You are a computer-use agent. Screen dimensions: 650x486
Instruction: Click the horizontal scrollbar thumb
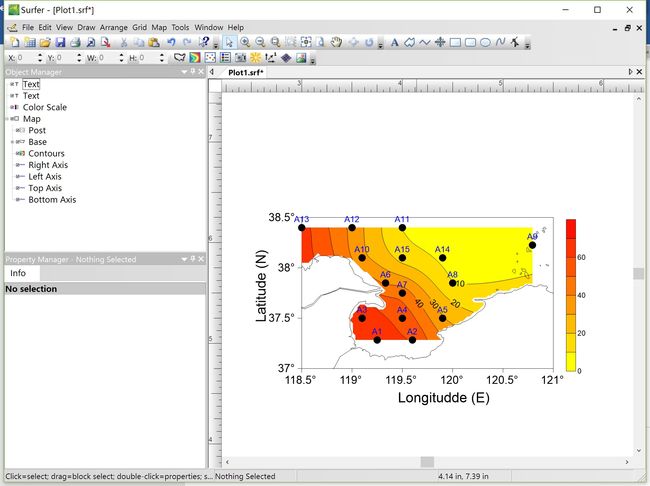pos(427,462)
